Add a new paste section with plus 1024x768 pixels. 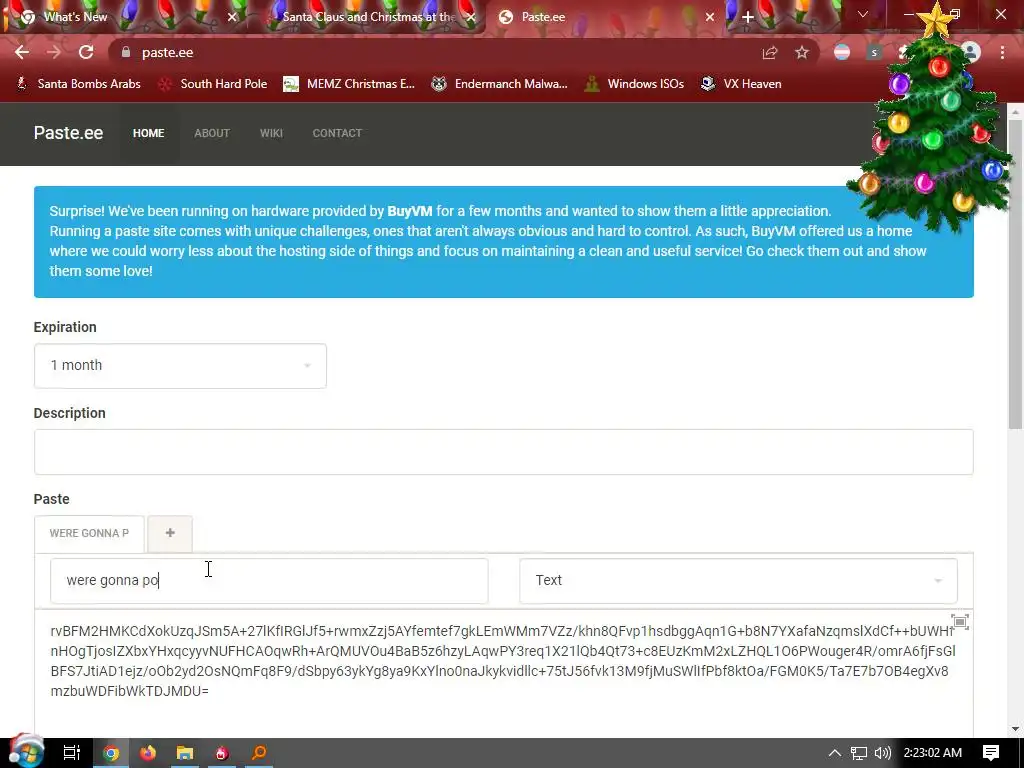(170, 533)
